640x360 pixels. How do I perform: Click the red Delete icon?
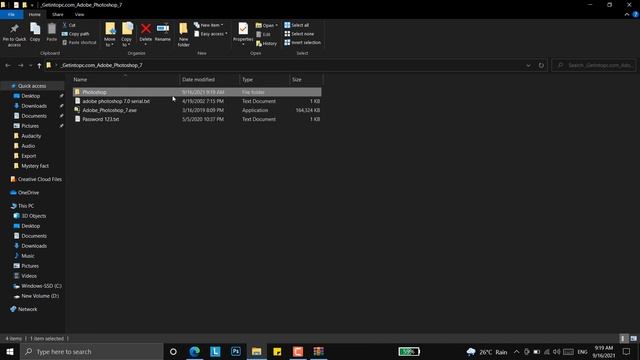[145, 29]
